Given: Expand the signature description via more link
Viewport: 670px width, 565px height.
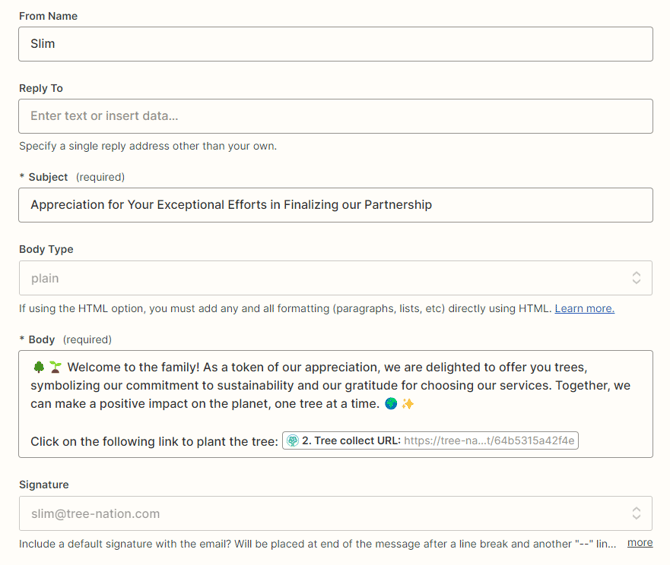Looking at the screenshot, I should click(640, 543).
